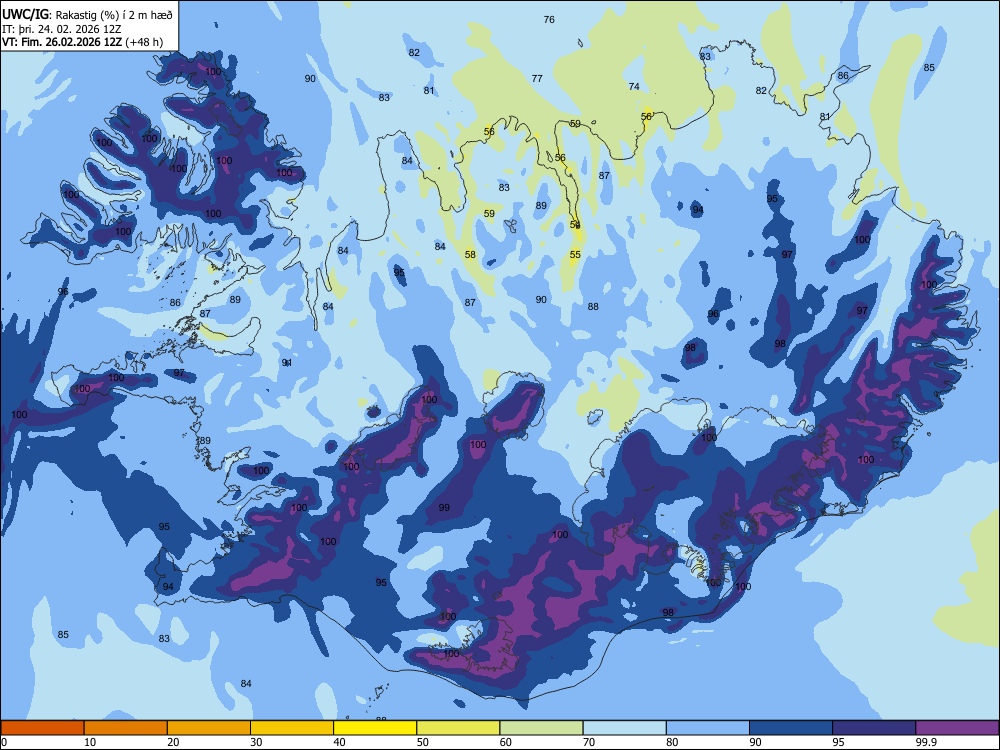
Task: Click the legend tick label '50'
Action: tap(423, 742)
